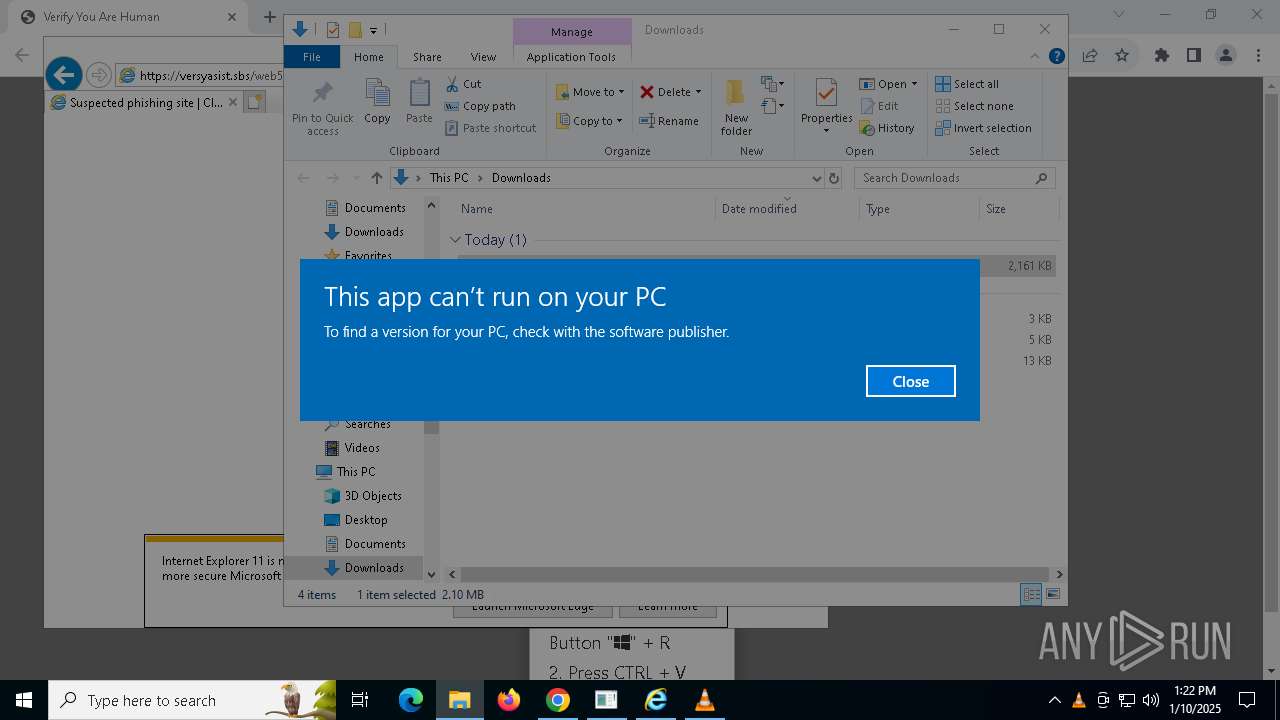The width and height of the screenshot is (1280, 720).
Task: Click the red Delete X icon
Action: (x=647, y=92)
